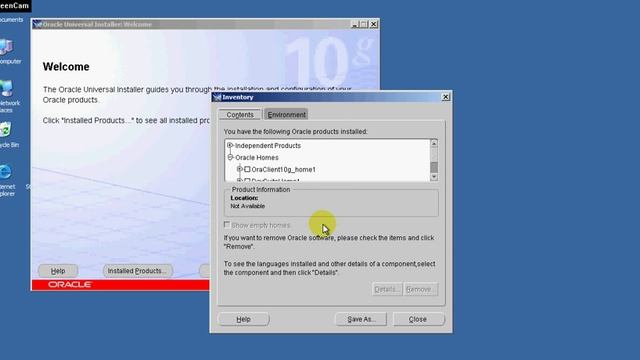Select the OraClient10g_home1 tree row
This screenshot has width=640, height=360.
[283, 169]
